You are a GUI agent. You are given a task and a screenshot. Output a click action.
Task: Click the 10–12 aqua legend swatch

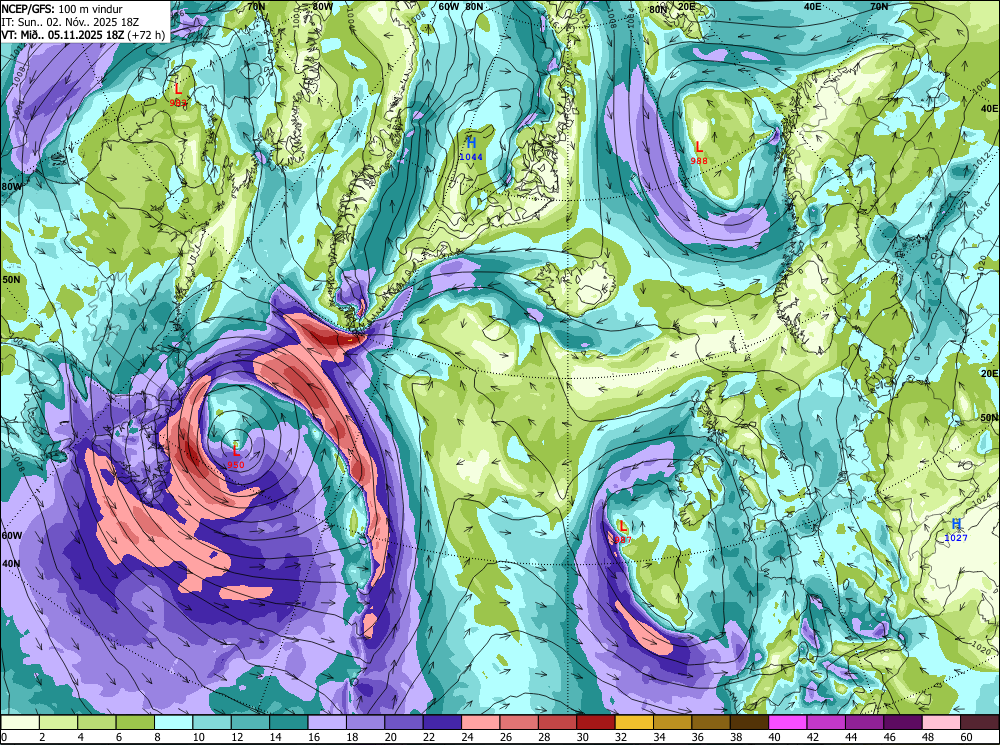click(x=212, y=722)
